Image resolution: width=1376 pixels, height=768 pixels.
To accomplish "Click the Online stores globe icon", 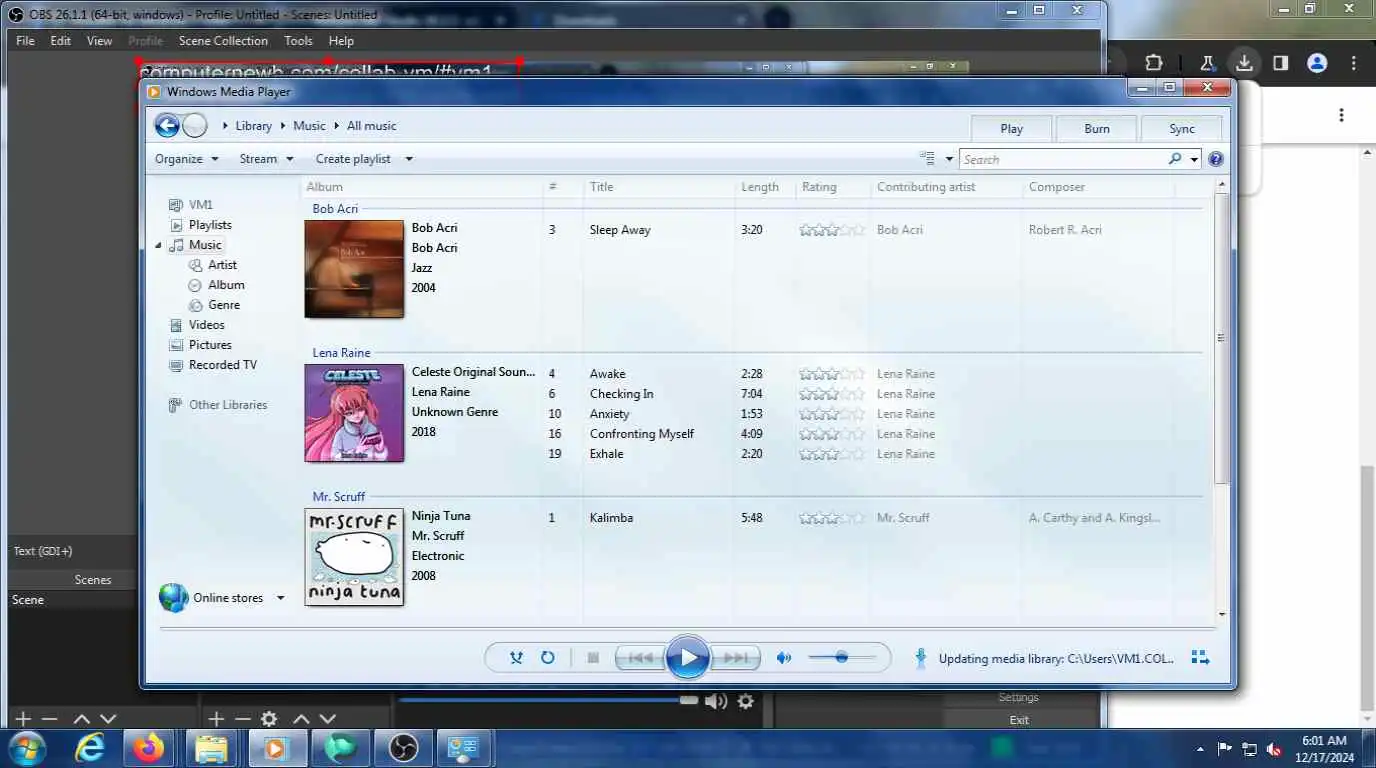I will click(173, 598).
